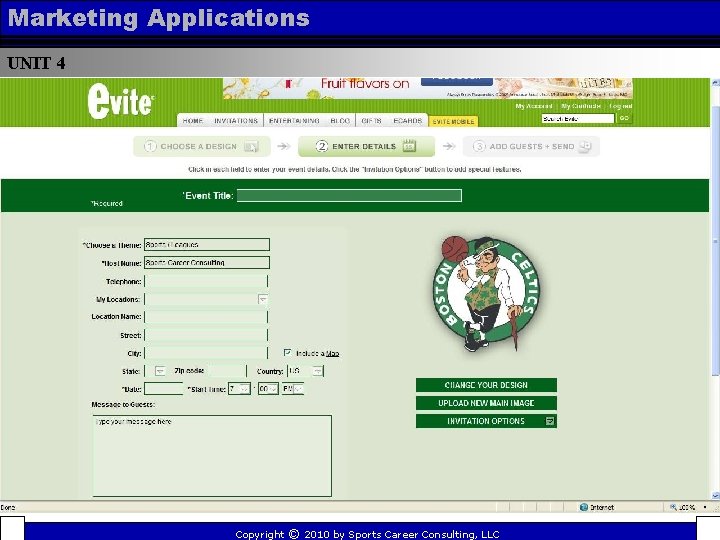Open the INVITATIONS tab
The width and height of the screenshot is (720, 540).
click(236, 121)
